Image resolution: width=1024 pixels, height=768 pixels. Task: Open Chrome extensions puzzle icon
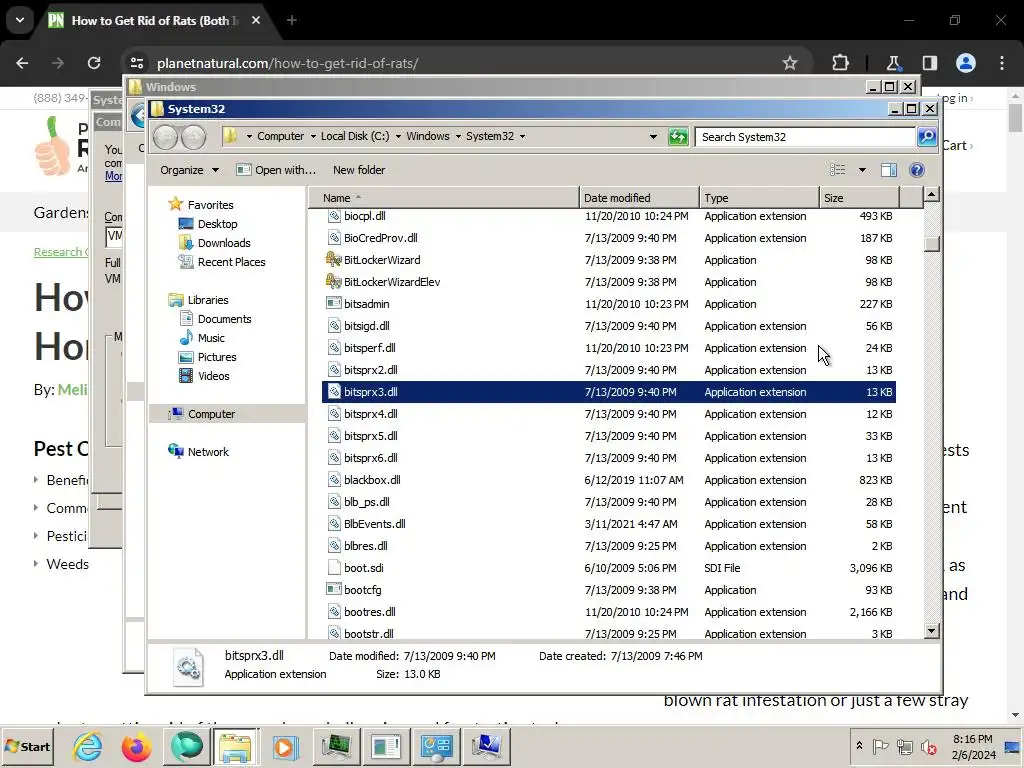[840, 63]
